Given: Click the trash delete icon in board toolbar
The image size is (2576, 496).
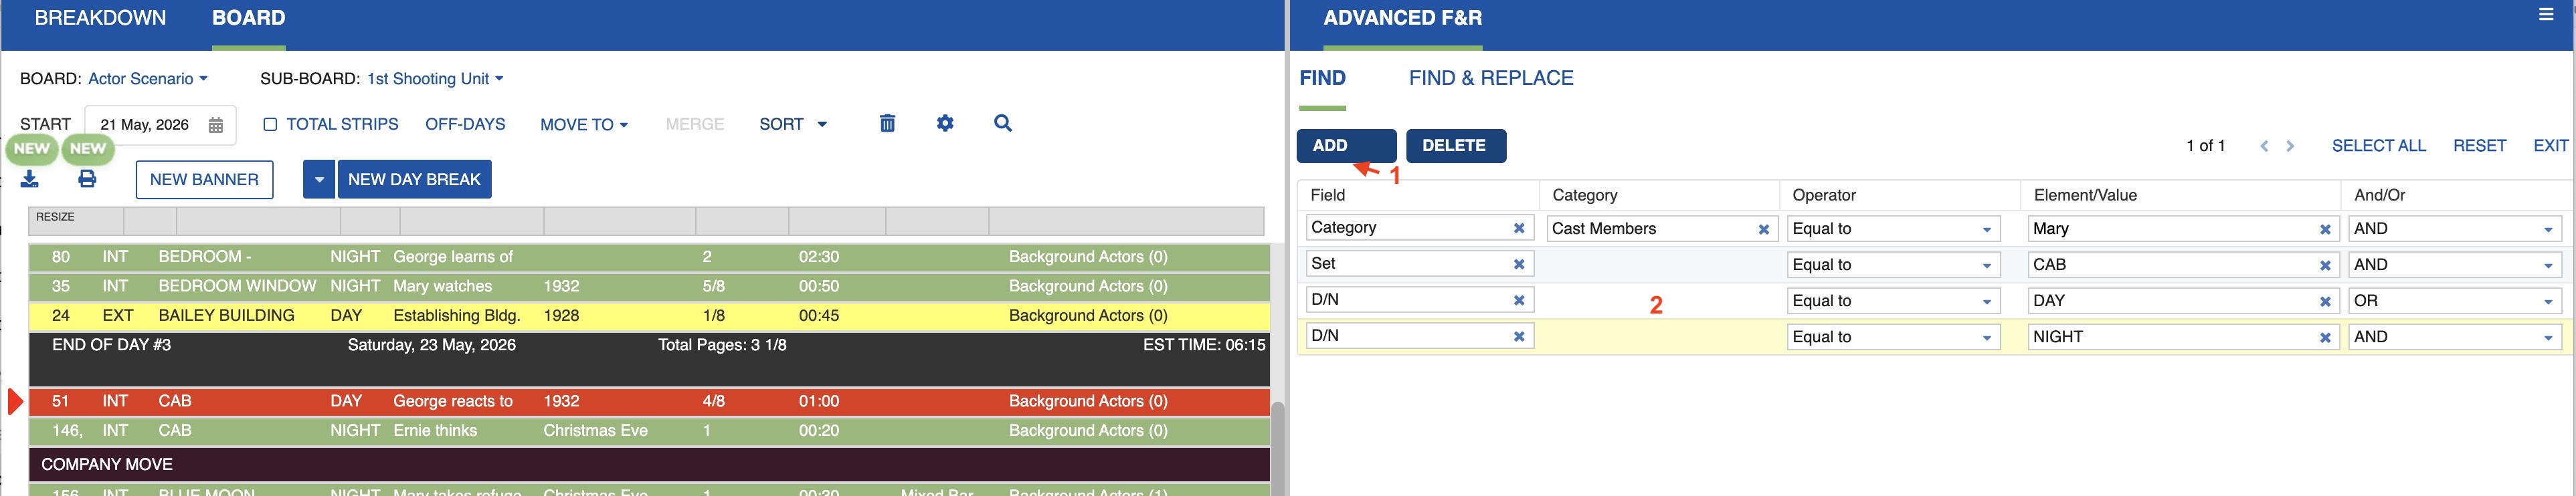Looking at the screenshot, I should click(x=887, y=123).
